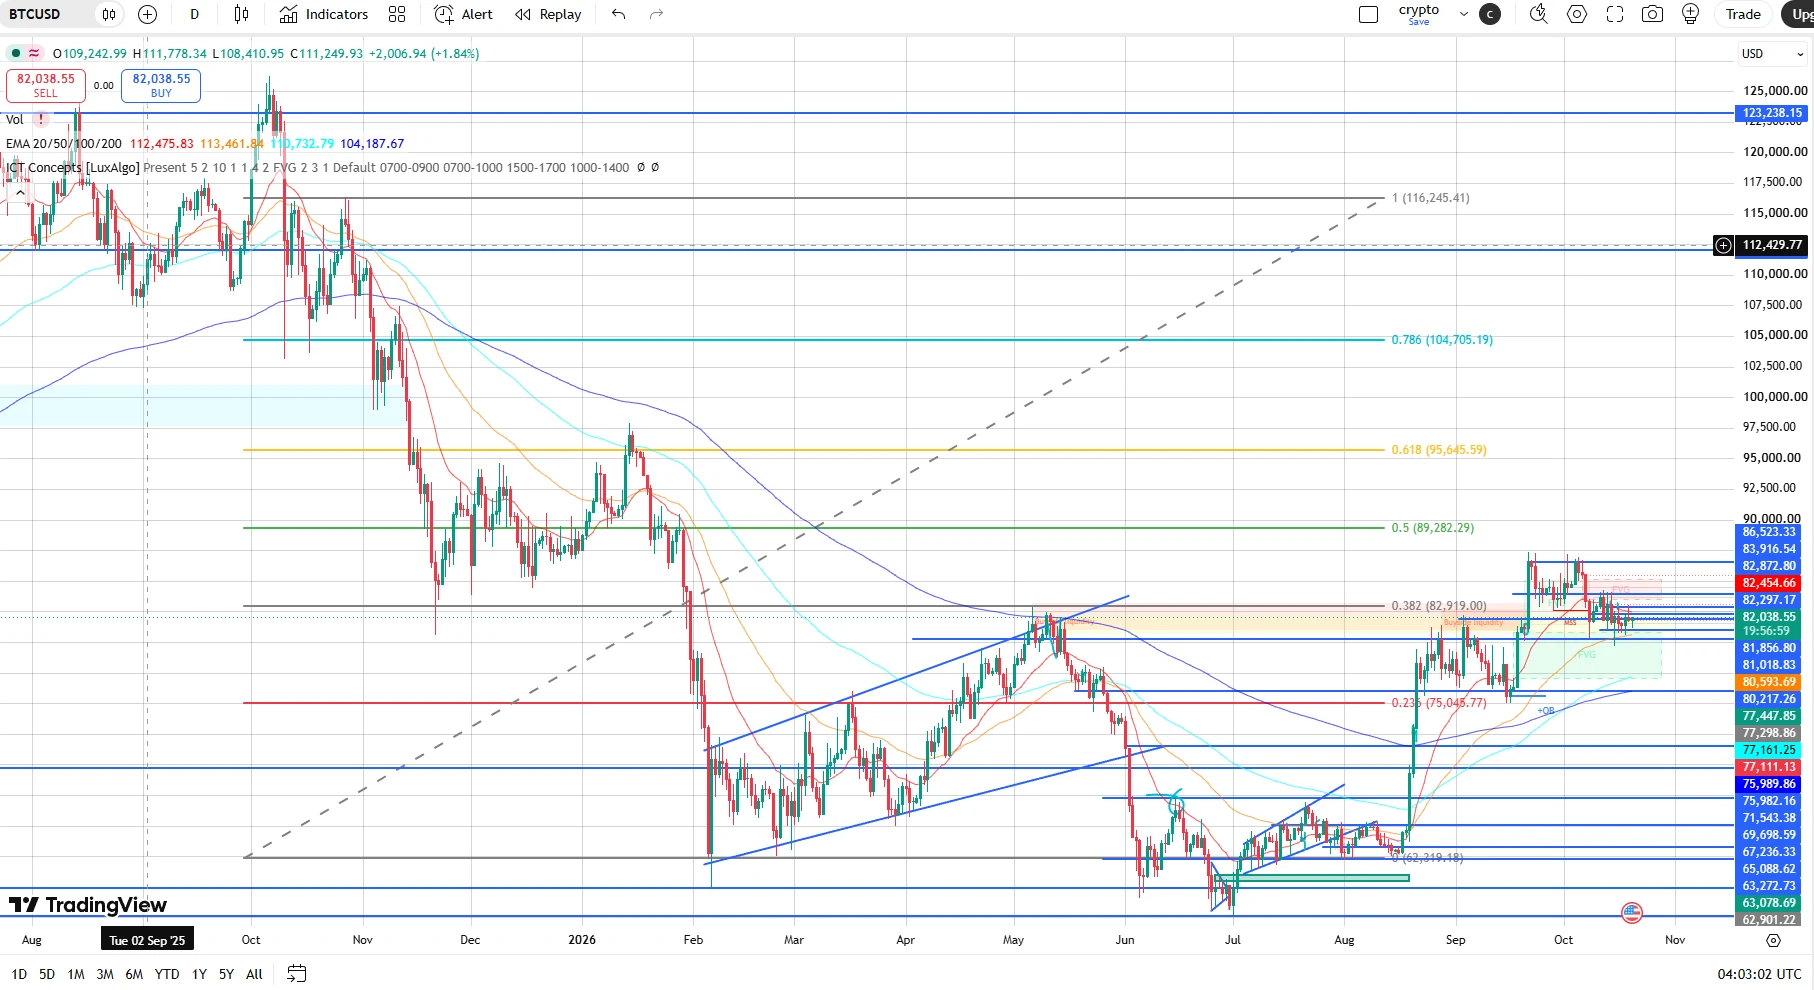The width and height of the screenshot is (1814, 990).
Task: Open chart settings hexagon icon
Action: (x=1577, y=14)
